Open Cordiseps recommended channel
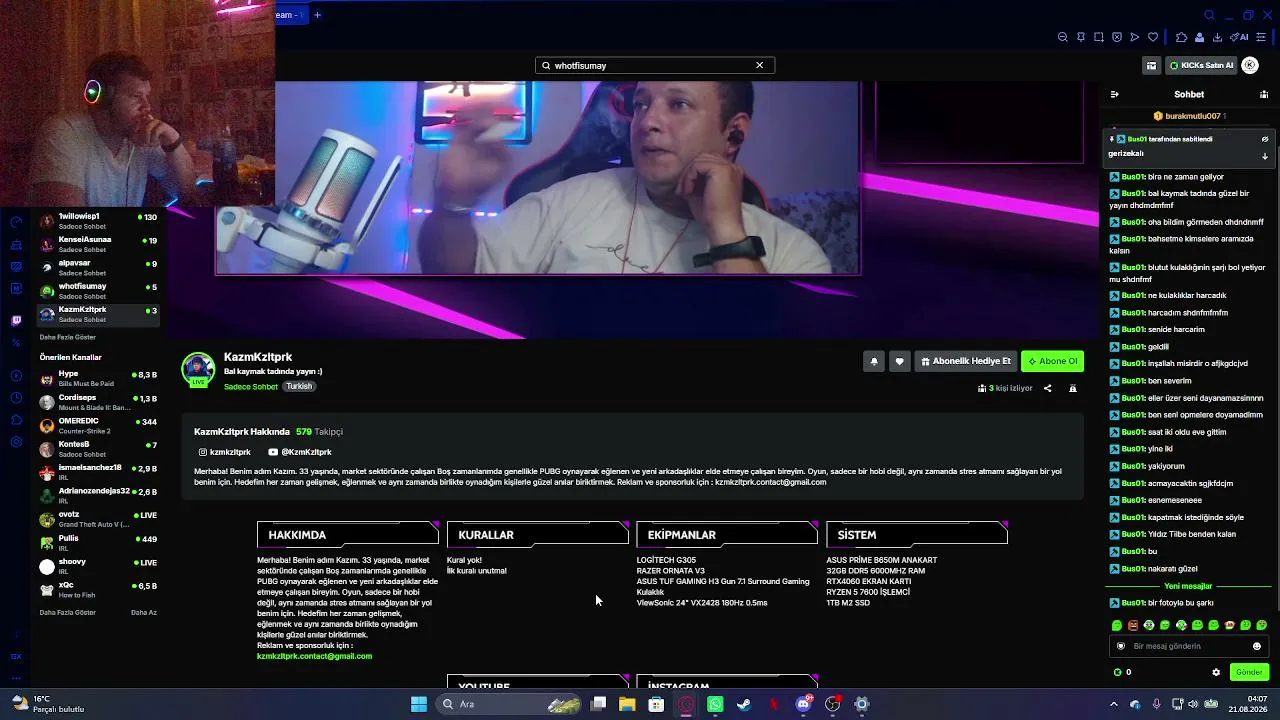Image resolution: width=1280 pixels, height=720 pixels. coord(98,402)
